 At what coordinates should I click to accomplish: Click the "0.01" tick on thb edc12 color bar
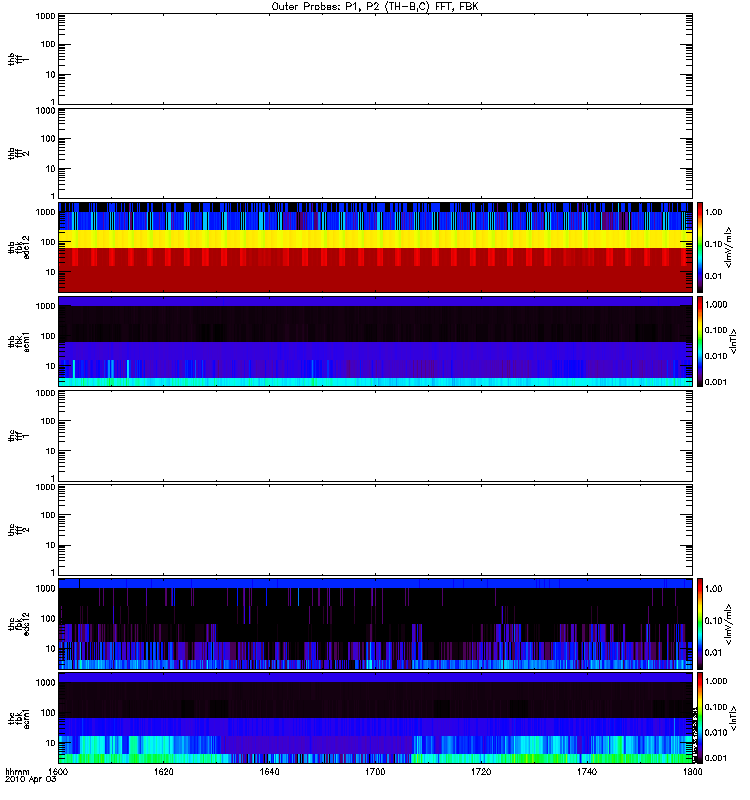click(x=714, y=277)
